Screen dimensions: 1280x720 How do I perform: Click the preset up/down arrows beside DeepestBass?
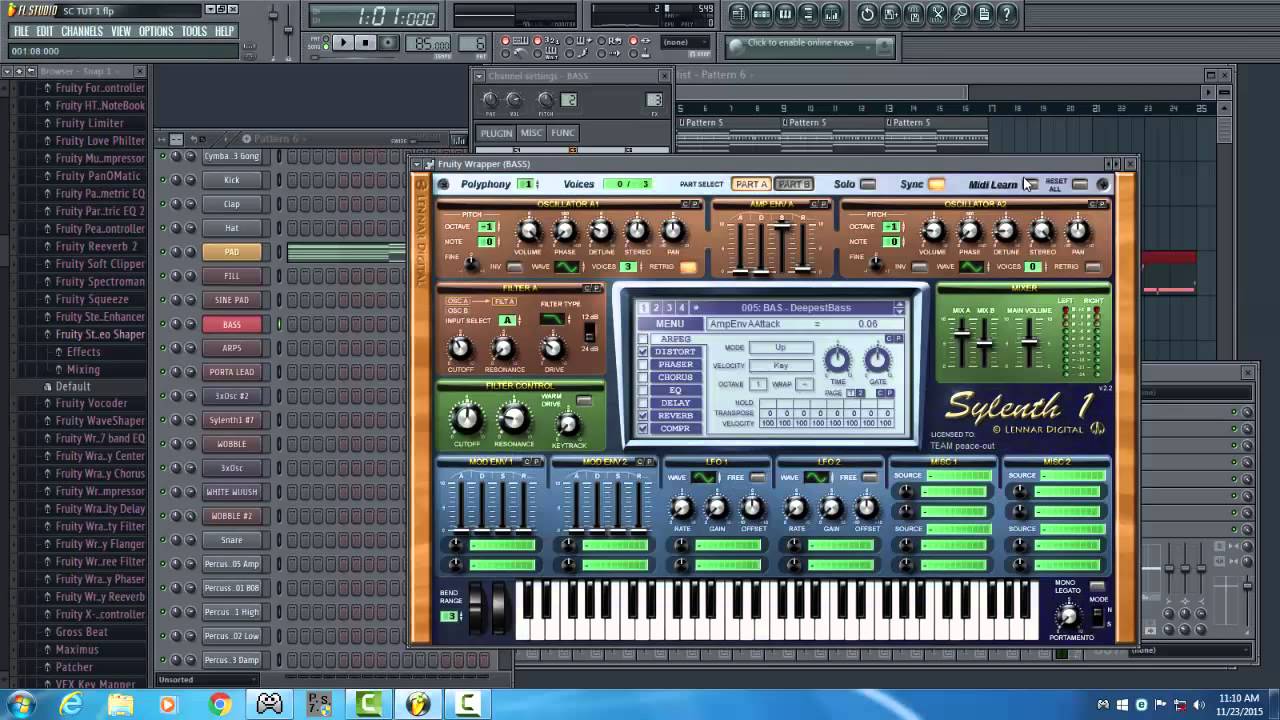tap(898, 308)
